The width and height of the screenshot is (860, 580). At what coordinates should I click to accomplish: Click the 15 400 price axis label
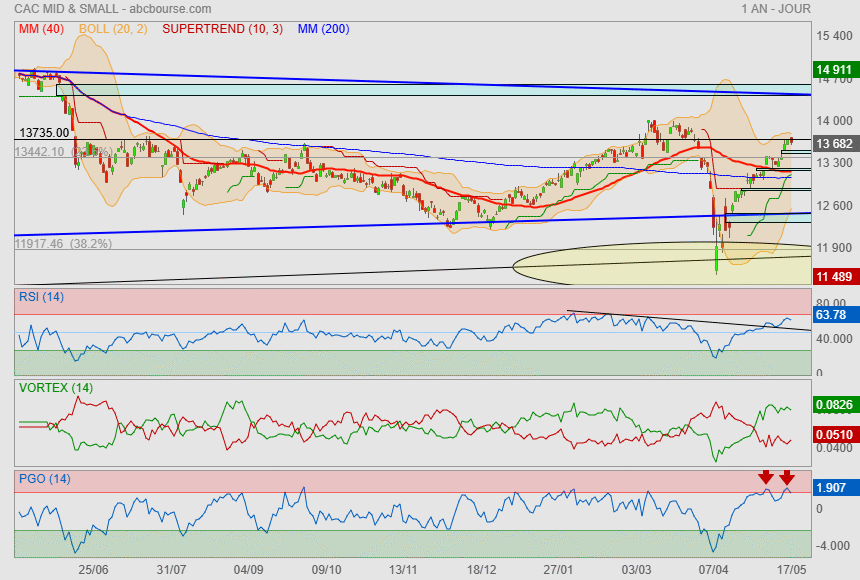(x=834, y=36)
